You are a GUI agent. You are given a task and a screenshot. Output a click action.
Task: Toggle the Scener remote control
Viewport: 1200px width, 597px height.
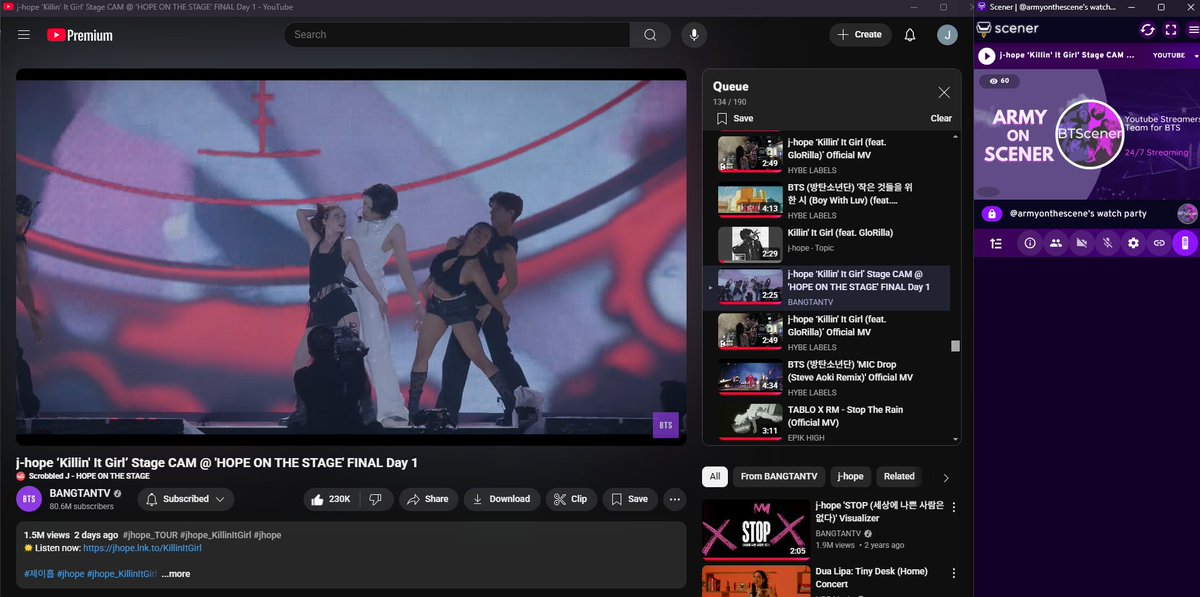click(x=1184, y=243)
